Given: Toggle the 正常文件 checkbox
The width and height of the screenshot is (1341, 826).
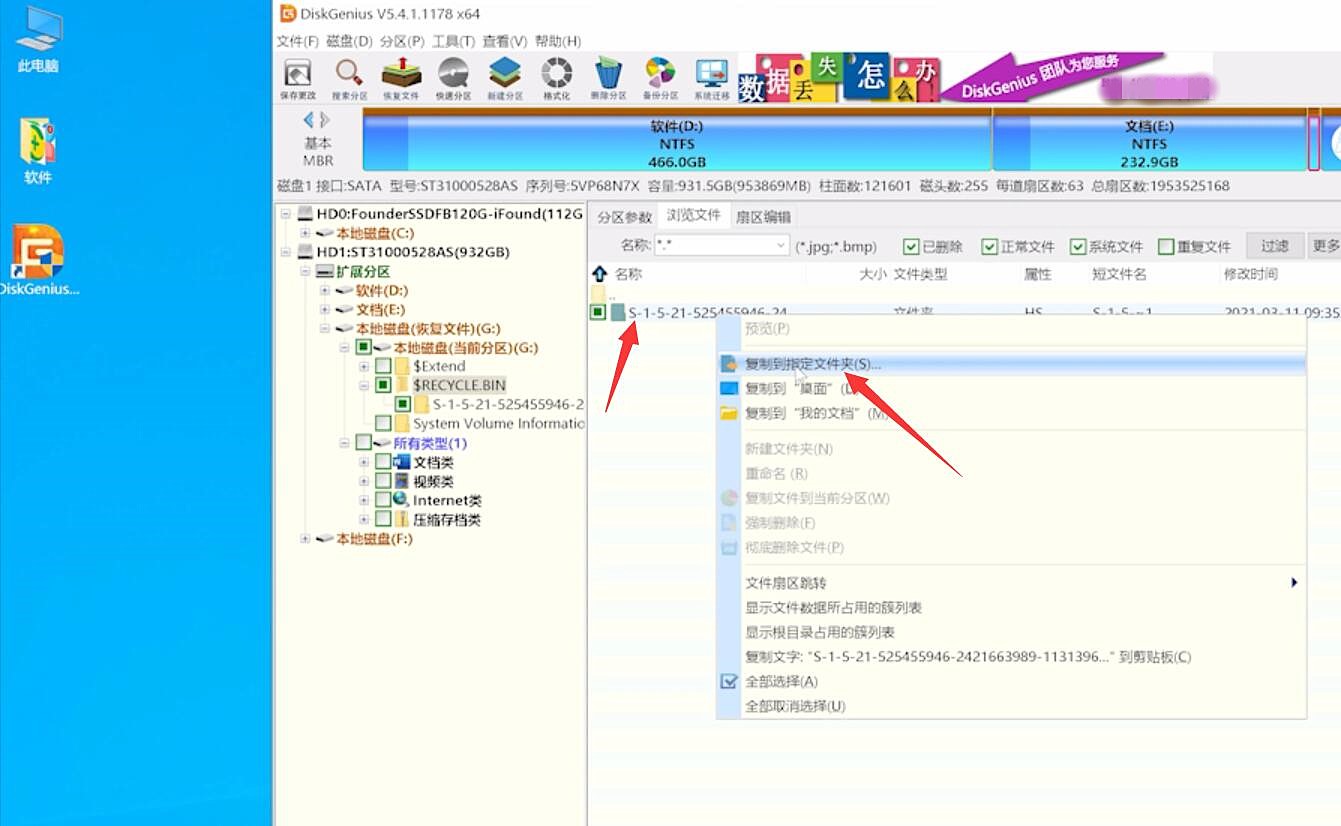Looking at the screenshot, I should coord(990,247).
